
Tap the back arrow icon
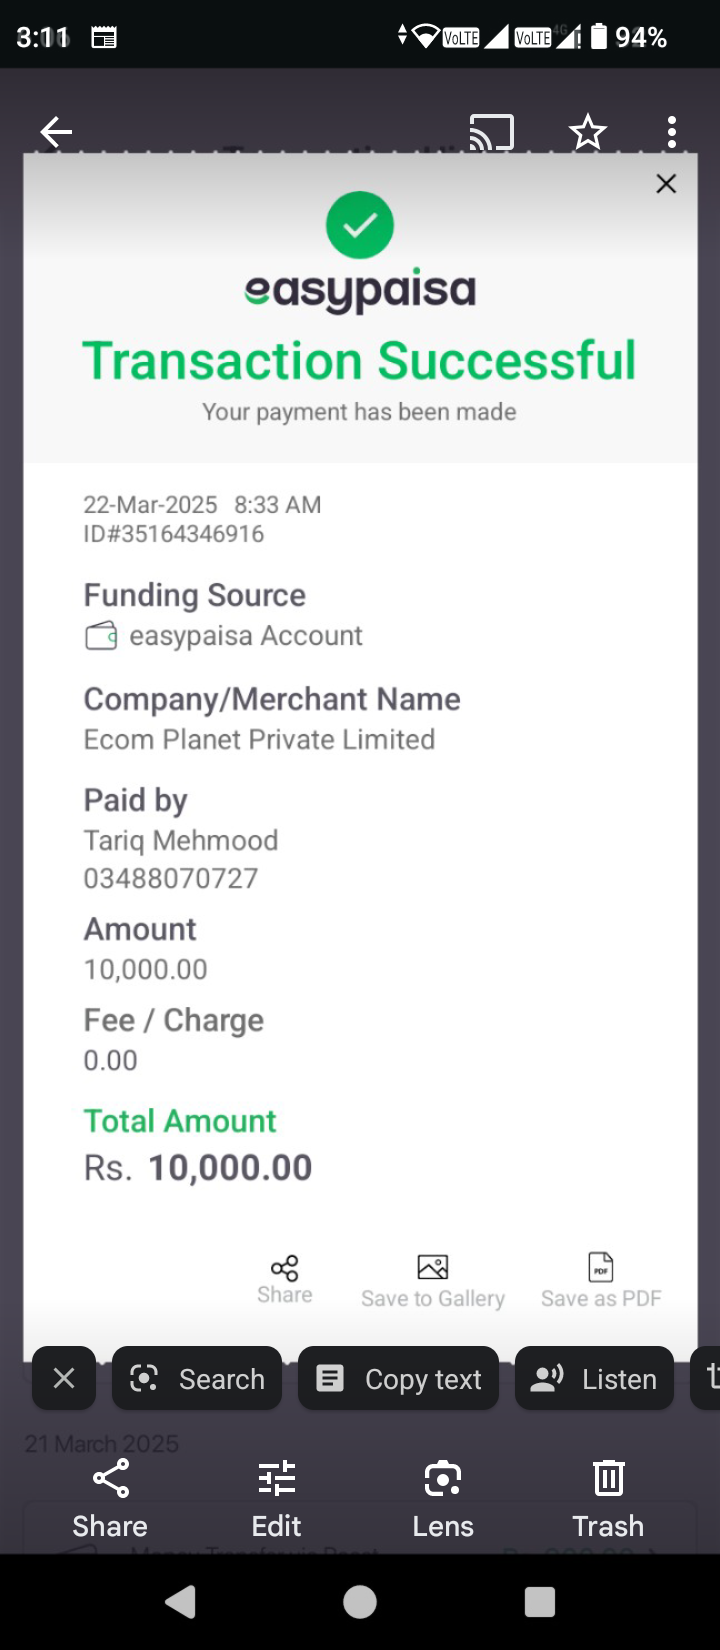56,131
